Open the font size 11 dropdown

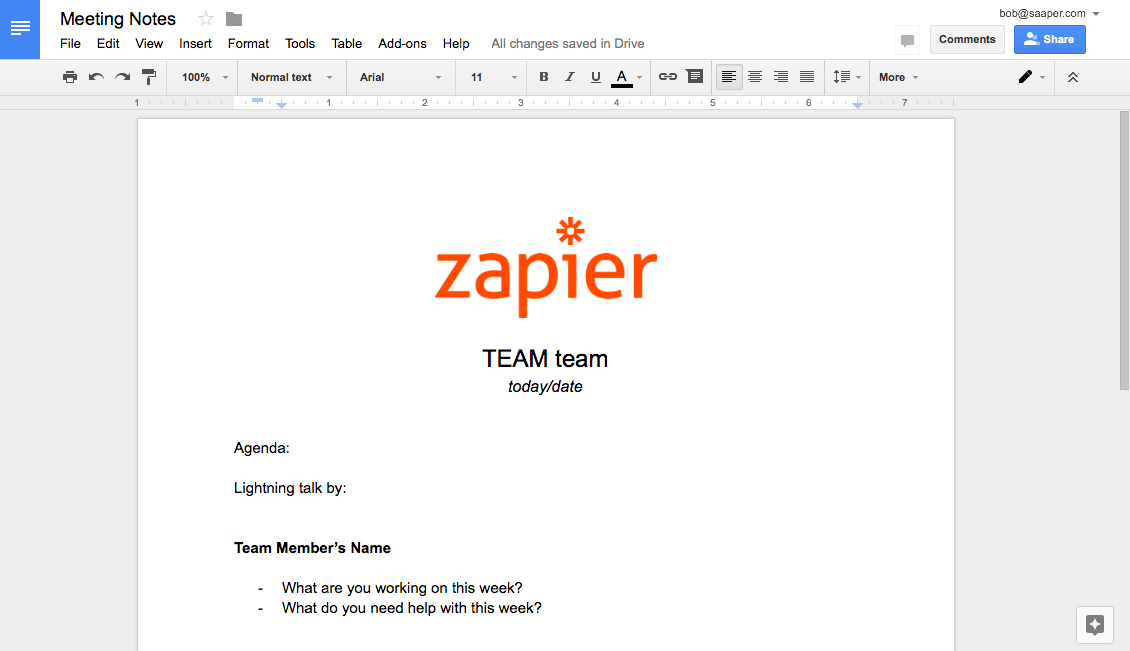pos(494,77)
